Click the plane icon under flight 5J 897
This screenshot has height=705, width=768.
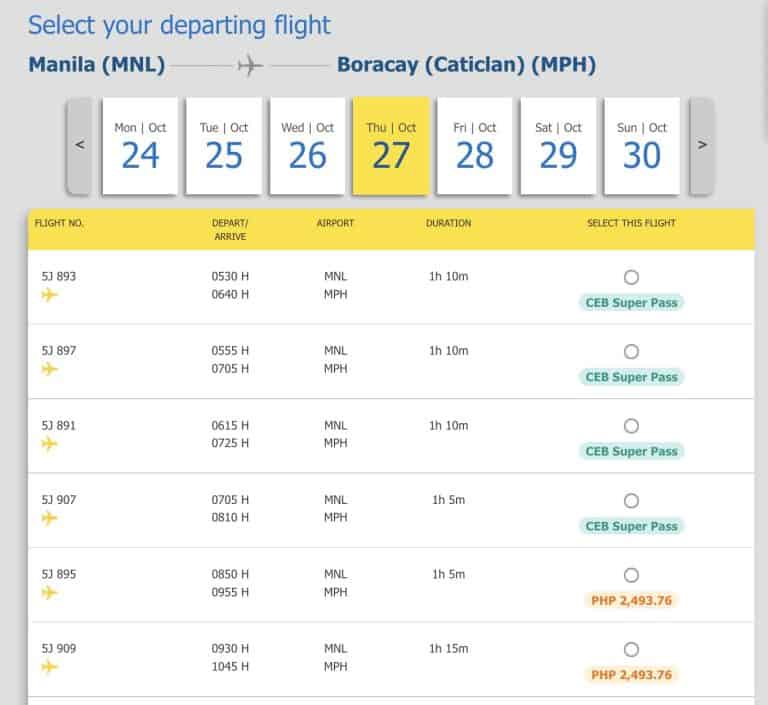point(49,369)
